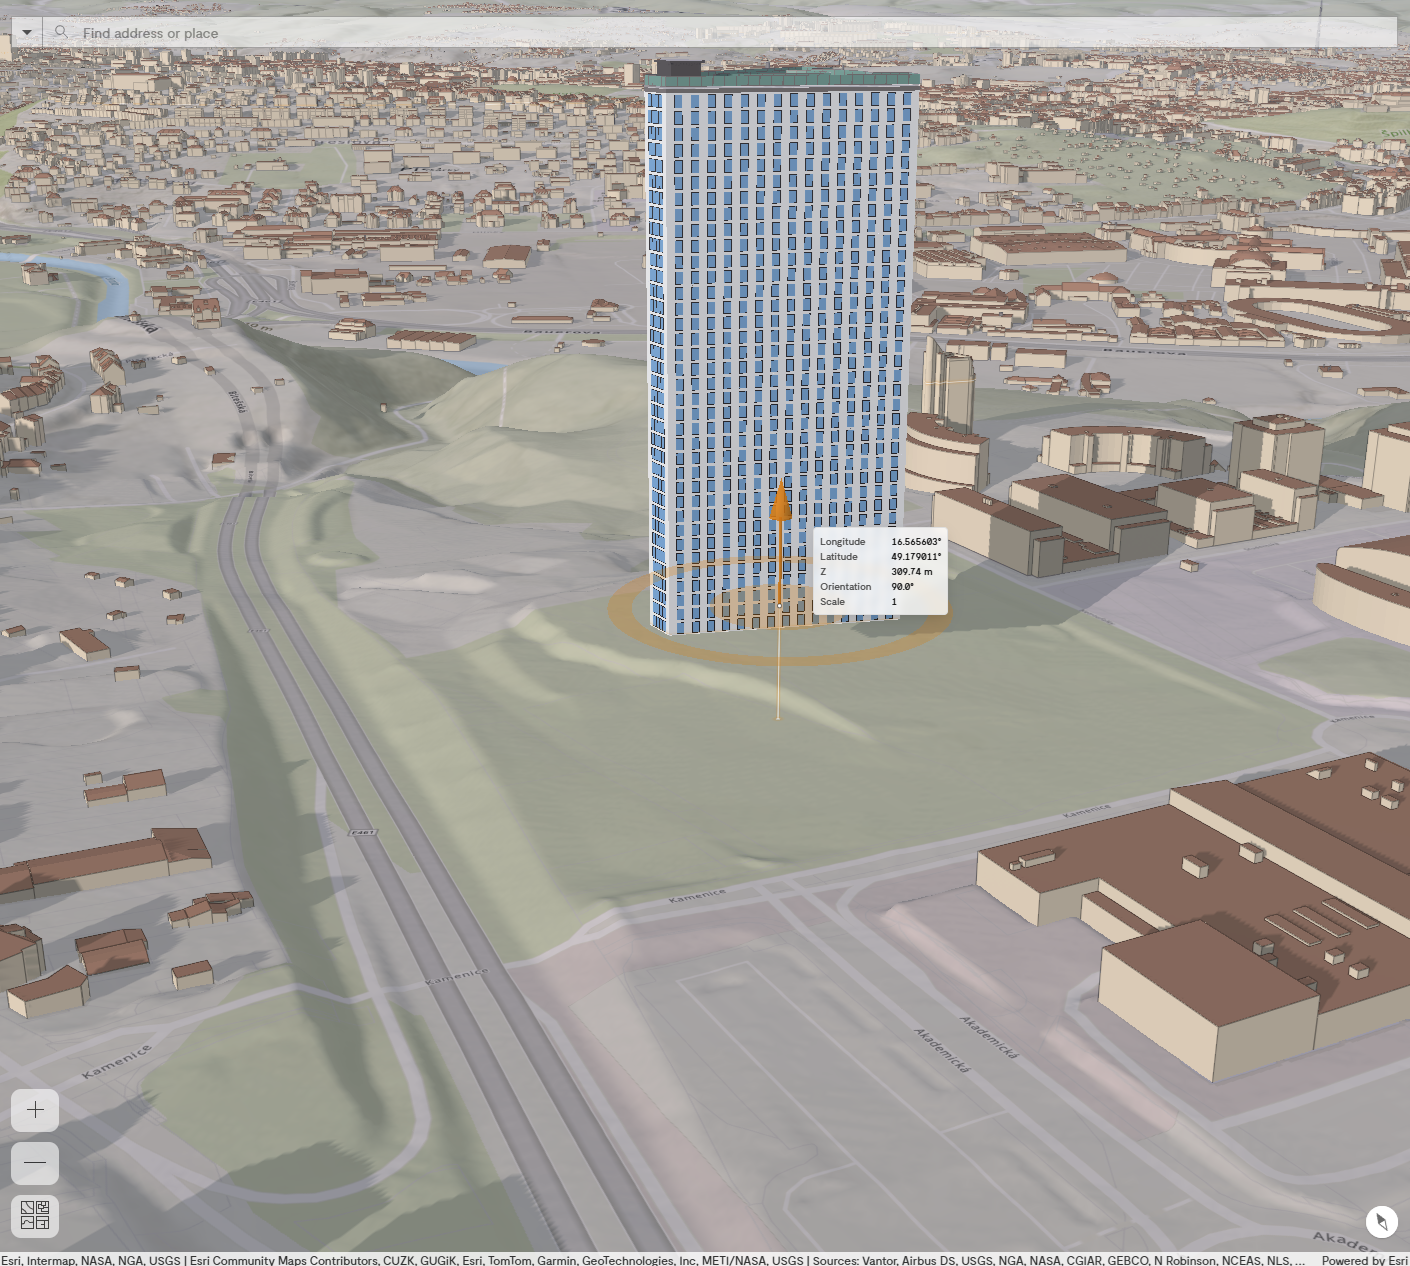Expand the search source dropdown arrow

[27, 33]
